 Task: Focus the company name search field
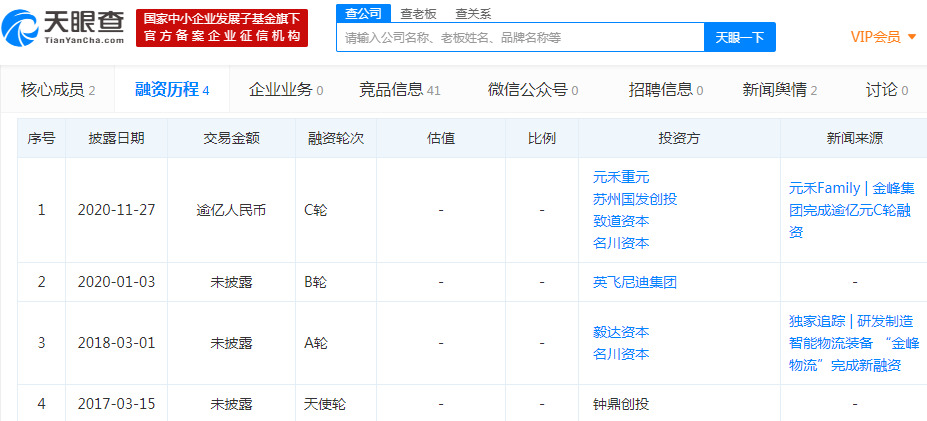(x=520, y=37)
